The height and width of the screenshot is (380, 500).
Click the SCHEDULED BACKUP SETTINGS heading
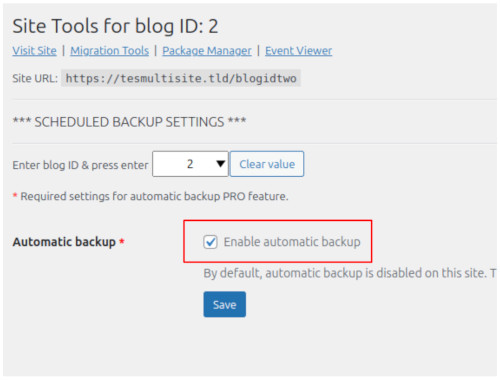[129, 122]
